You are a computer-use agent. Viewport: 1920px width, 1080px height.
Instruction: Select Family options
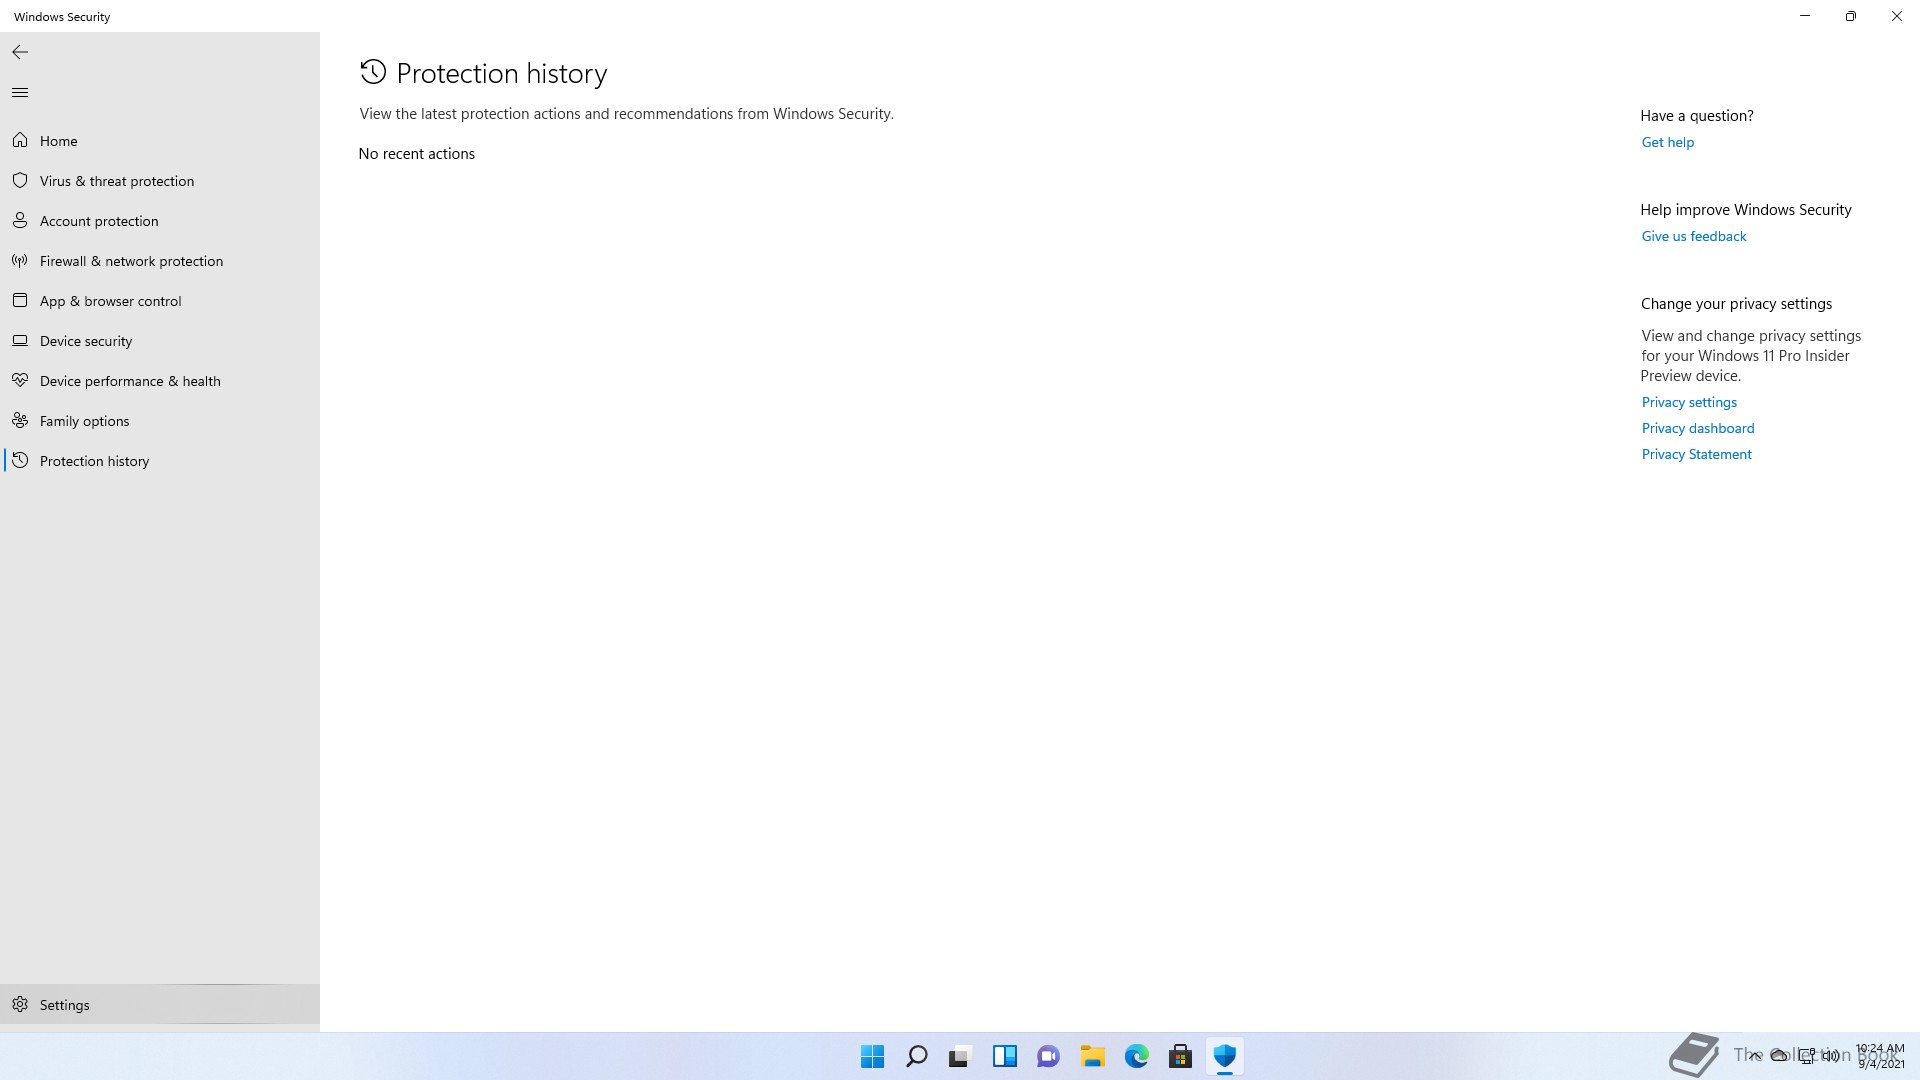[84, 421]
